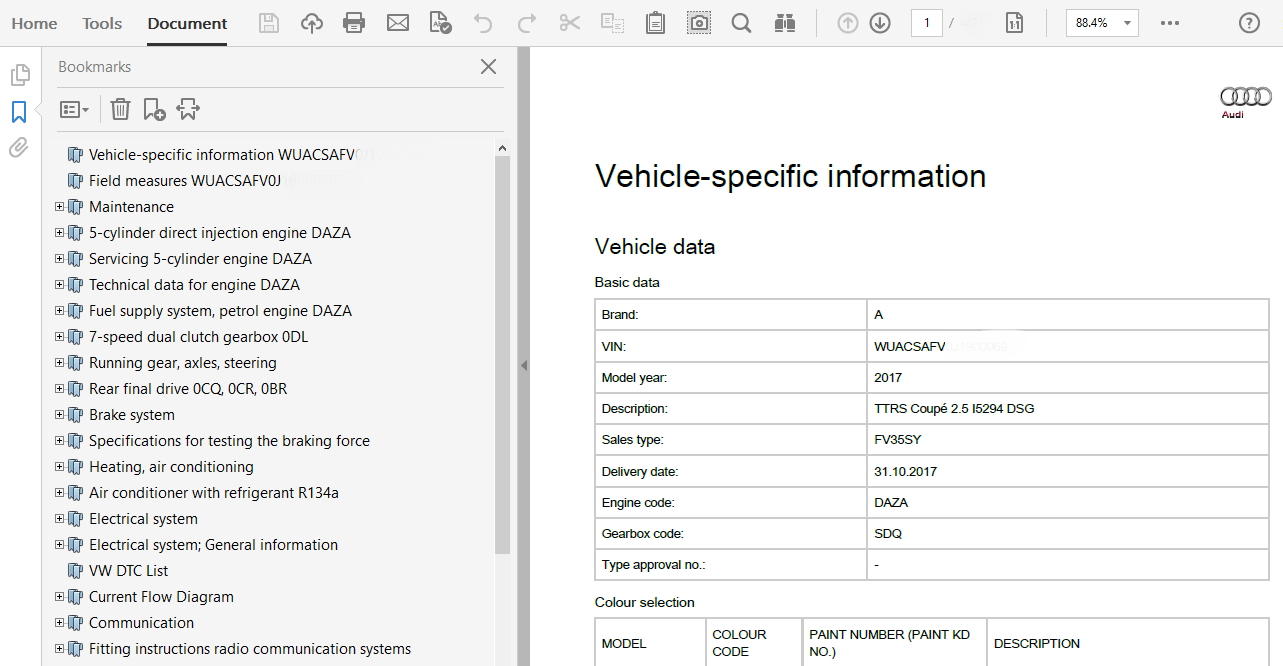The width and height of the screenshot is (1283, 666).
Task: Expand the Brake system bookmark node
Action: pos(59,415)
